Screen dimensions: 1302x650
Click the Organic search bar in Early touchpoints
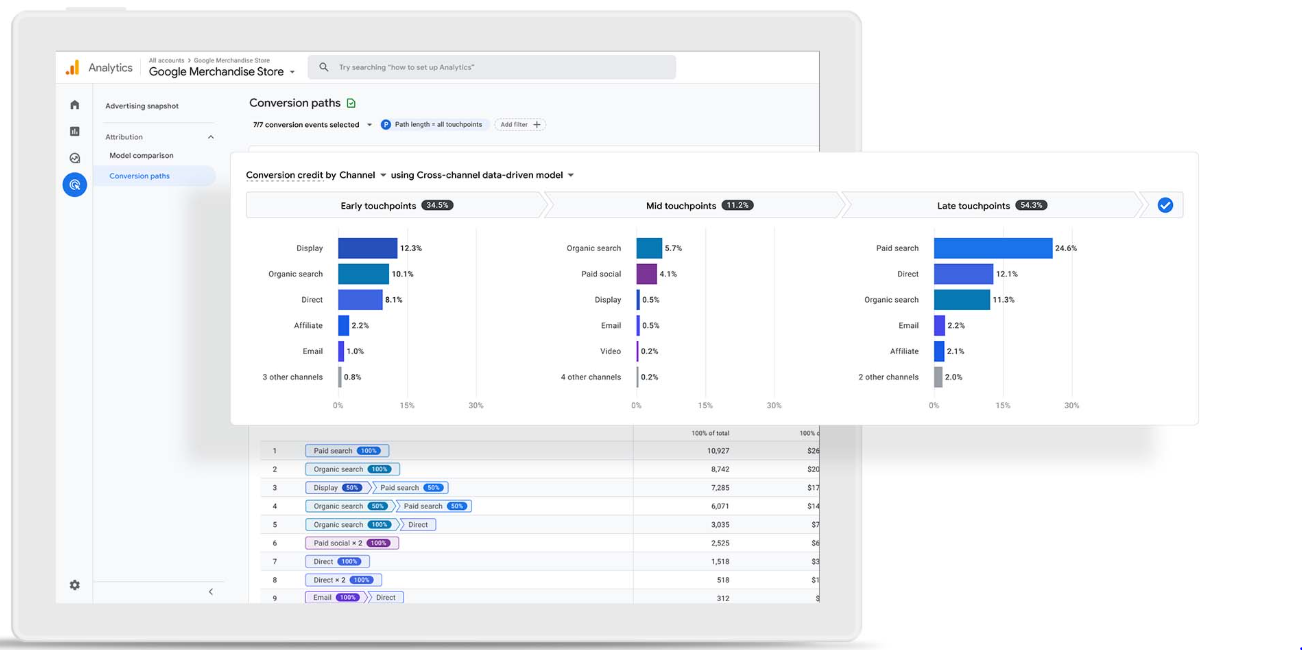pos(363,274)
